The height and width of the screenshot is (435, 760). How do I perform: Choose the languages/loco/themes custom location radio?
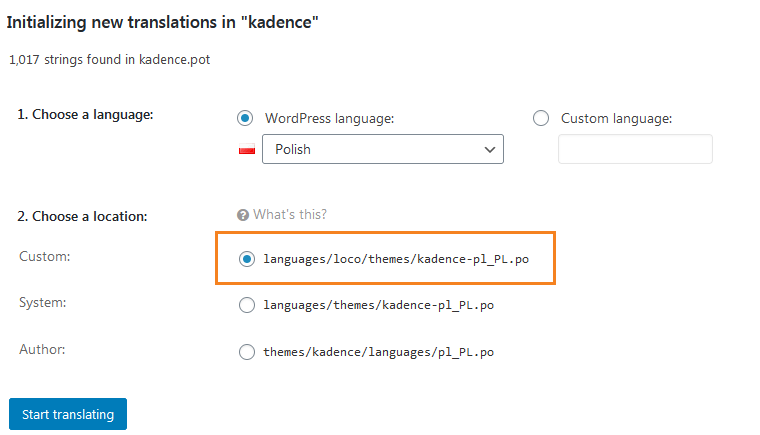pos(247,259)
